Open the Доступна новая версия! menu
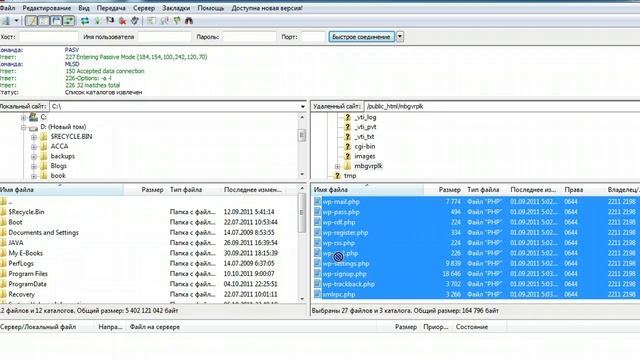The height and width of the screenshot is (360, 640). (x=267, y=8)
